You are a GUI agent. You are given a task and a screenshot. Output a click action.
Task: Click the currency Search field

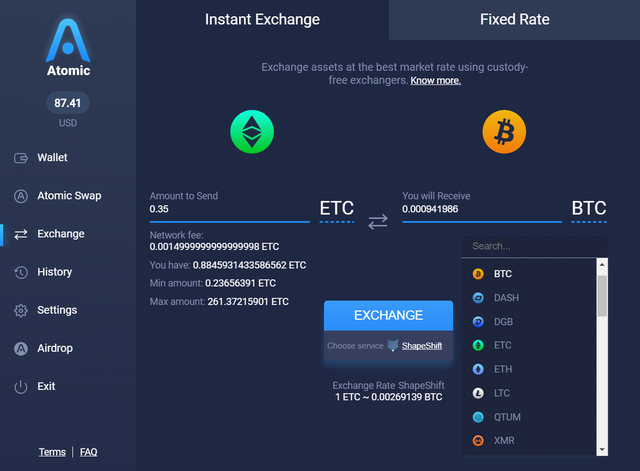point(534,247)
